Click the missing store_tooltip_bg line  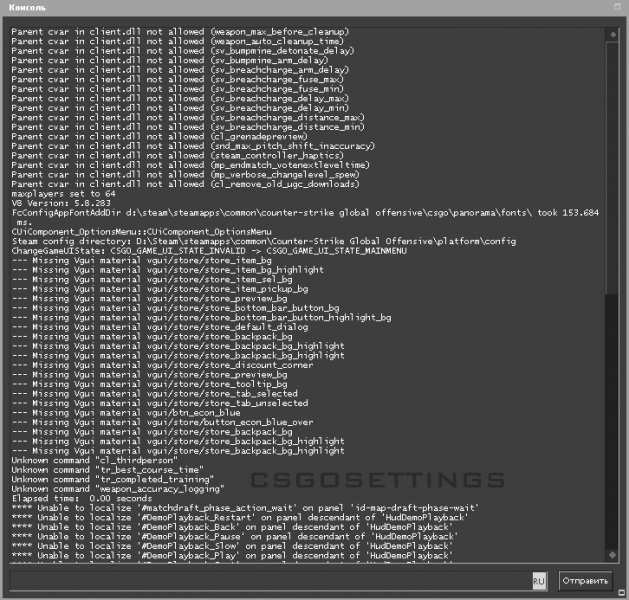tap(149, 384)
